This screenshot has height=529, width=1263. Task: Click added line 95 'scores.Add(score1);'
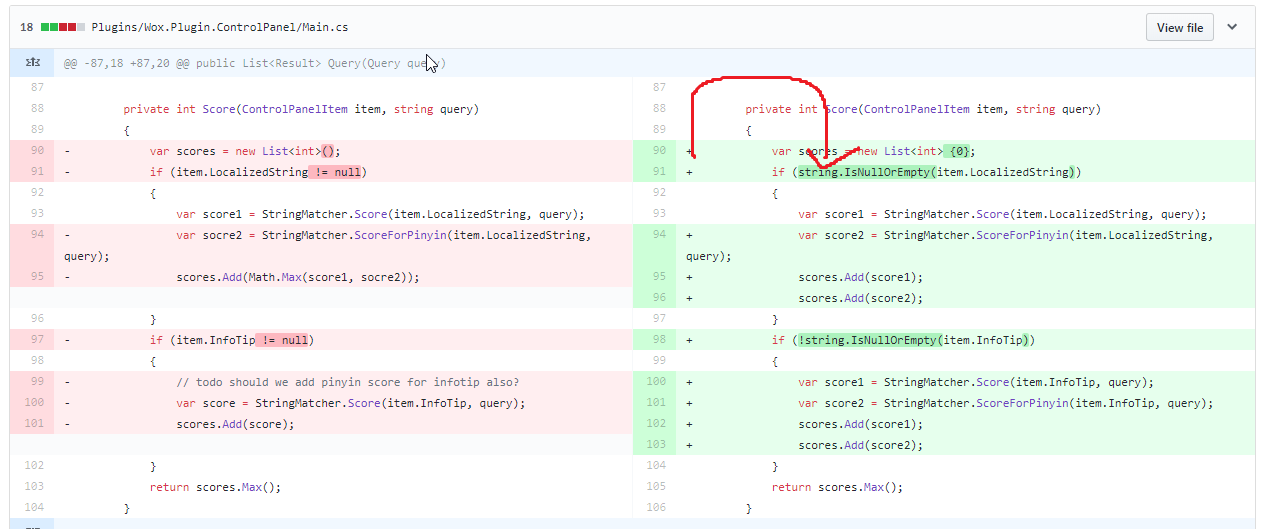tap(860, 277)
